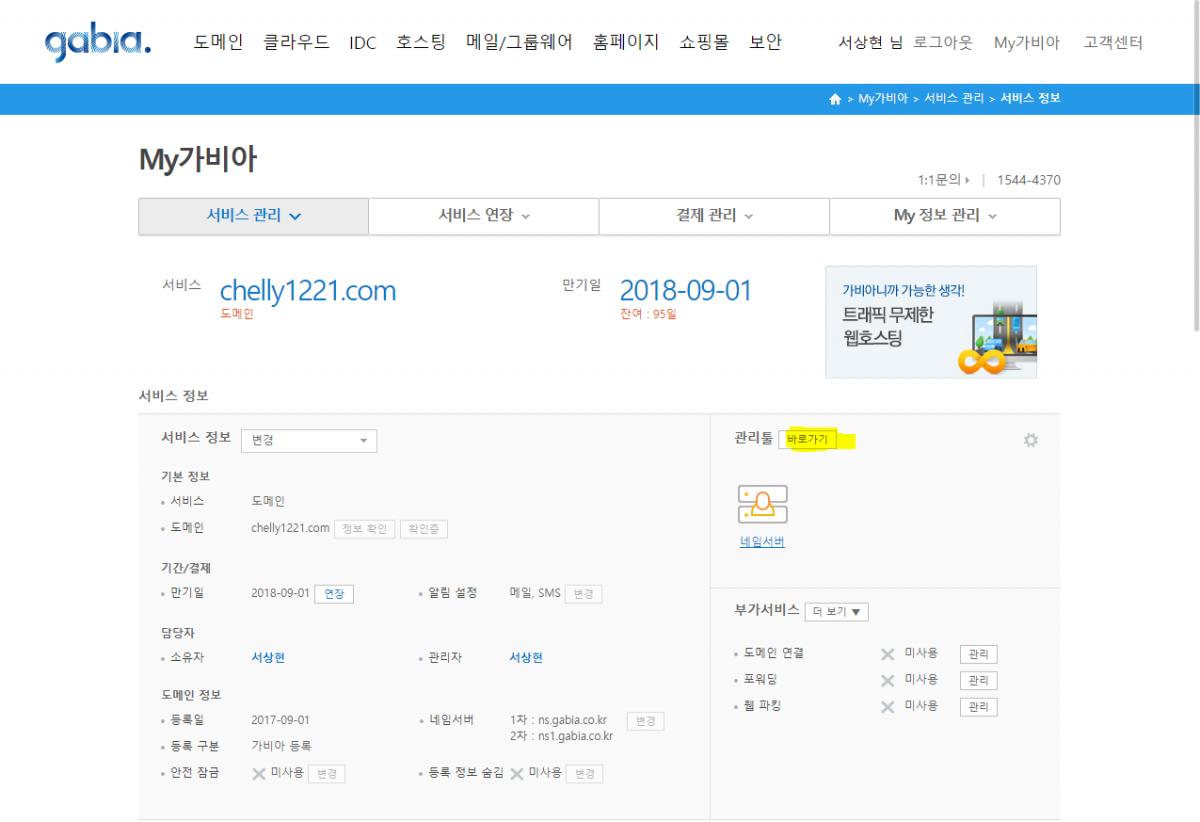This screenshot has height=822, width=1200.
Task: Click 관리 button for 포워딩
Action: [x=978, y=681]
